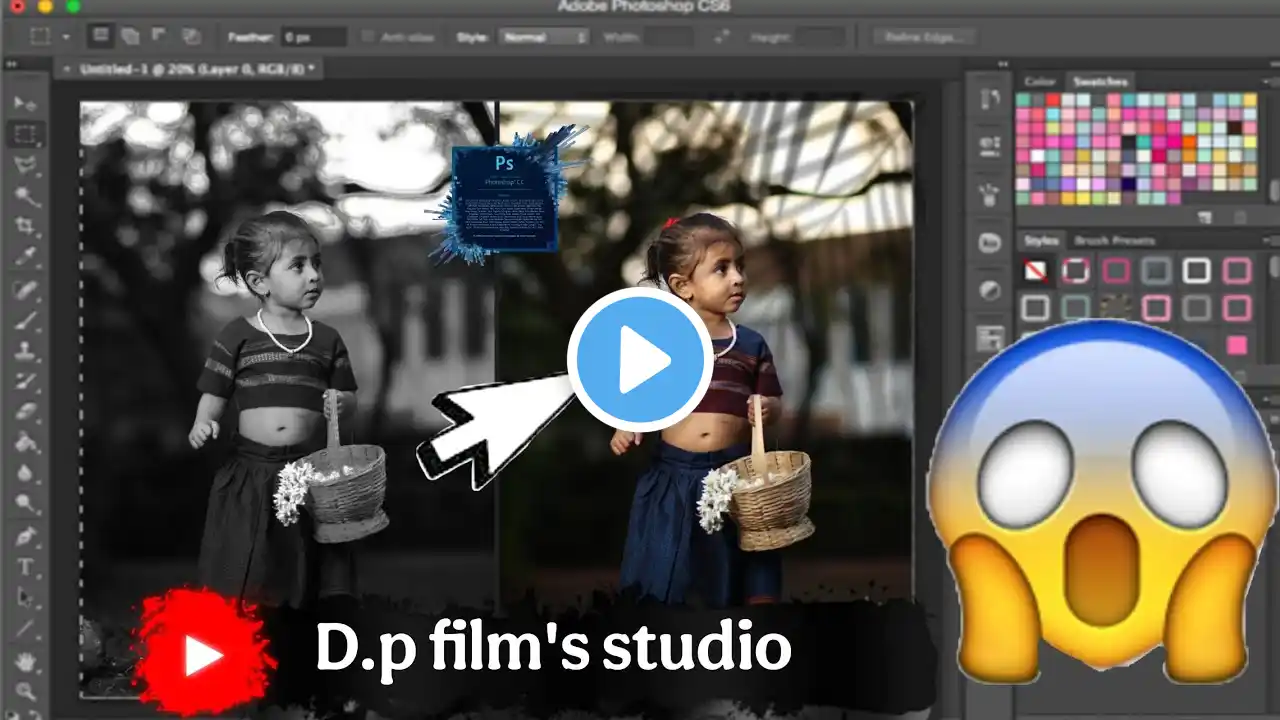Click the blue play button overlay
1280x720 pixels.
(640, 359)
